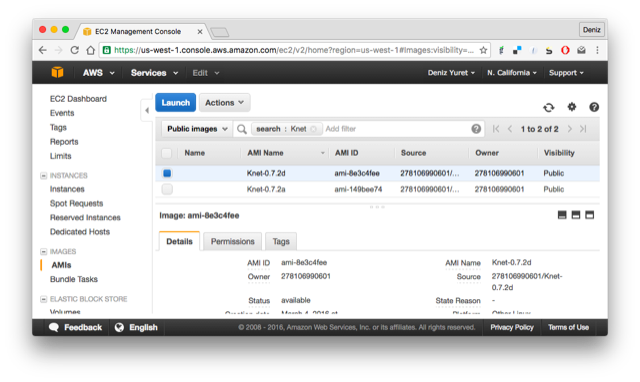Open the browser home page
Screen dimensions: 640x382
coord(90,50)
